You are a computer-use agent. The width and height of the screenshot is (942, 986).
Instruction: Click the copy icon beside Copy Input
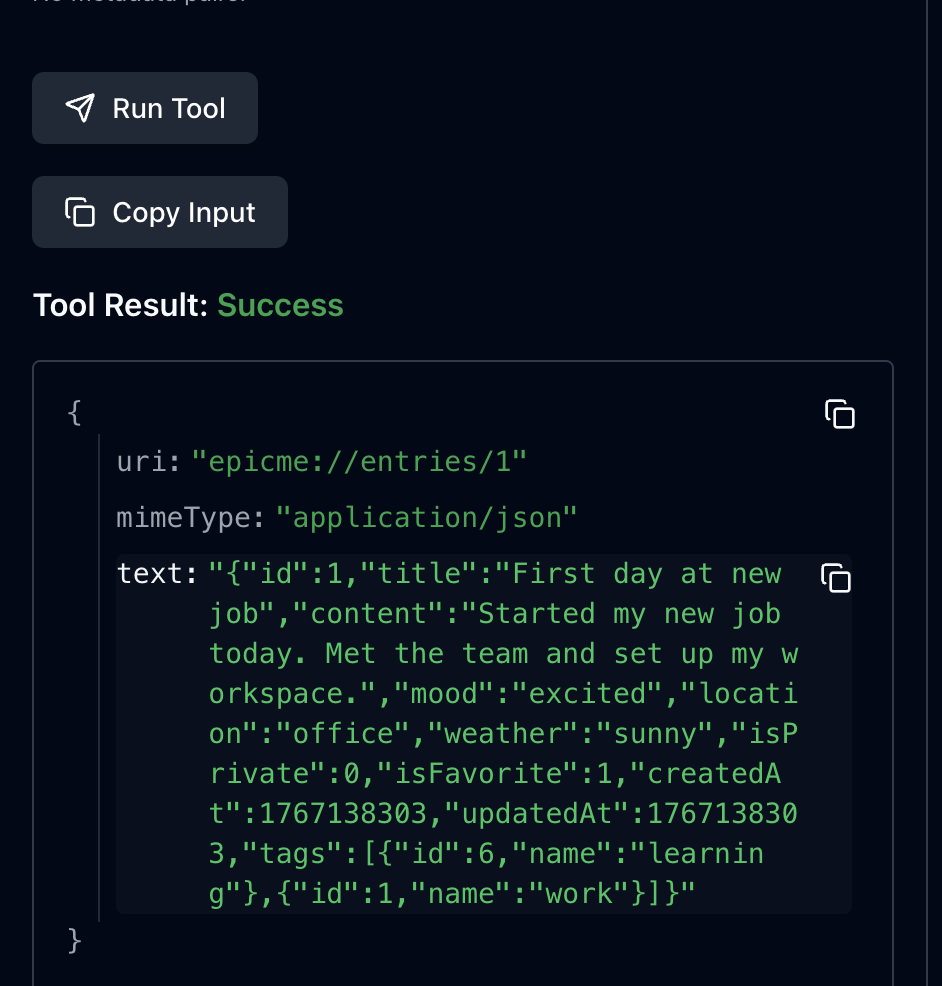click(x=80, y=212)
